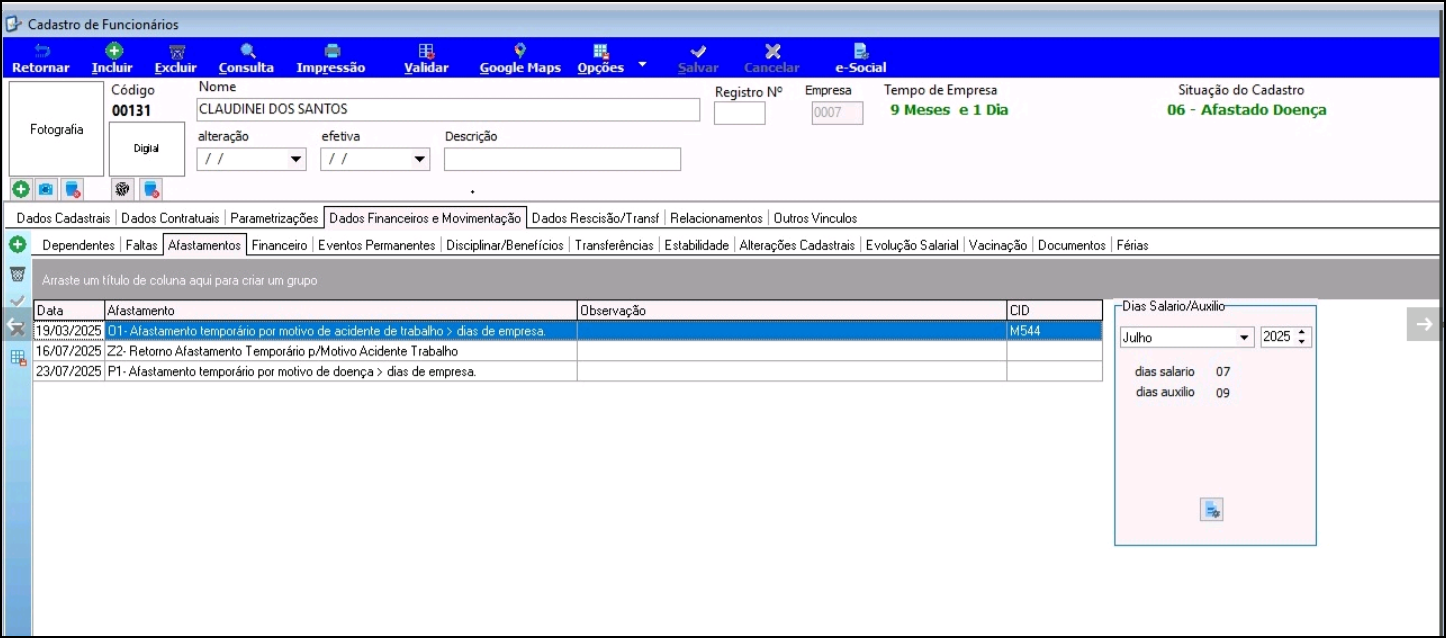1446x638 pixels.
Task: Delete fingerprint using the icon below Digital
Action: pyautogui.click(x=150, y=188)
